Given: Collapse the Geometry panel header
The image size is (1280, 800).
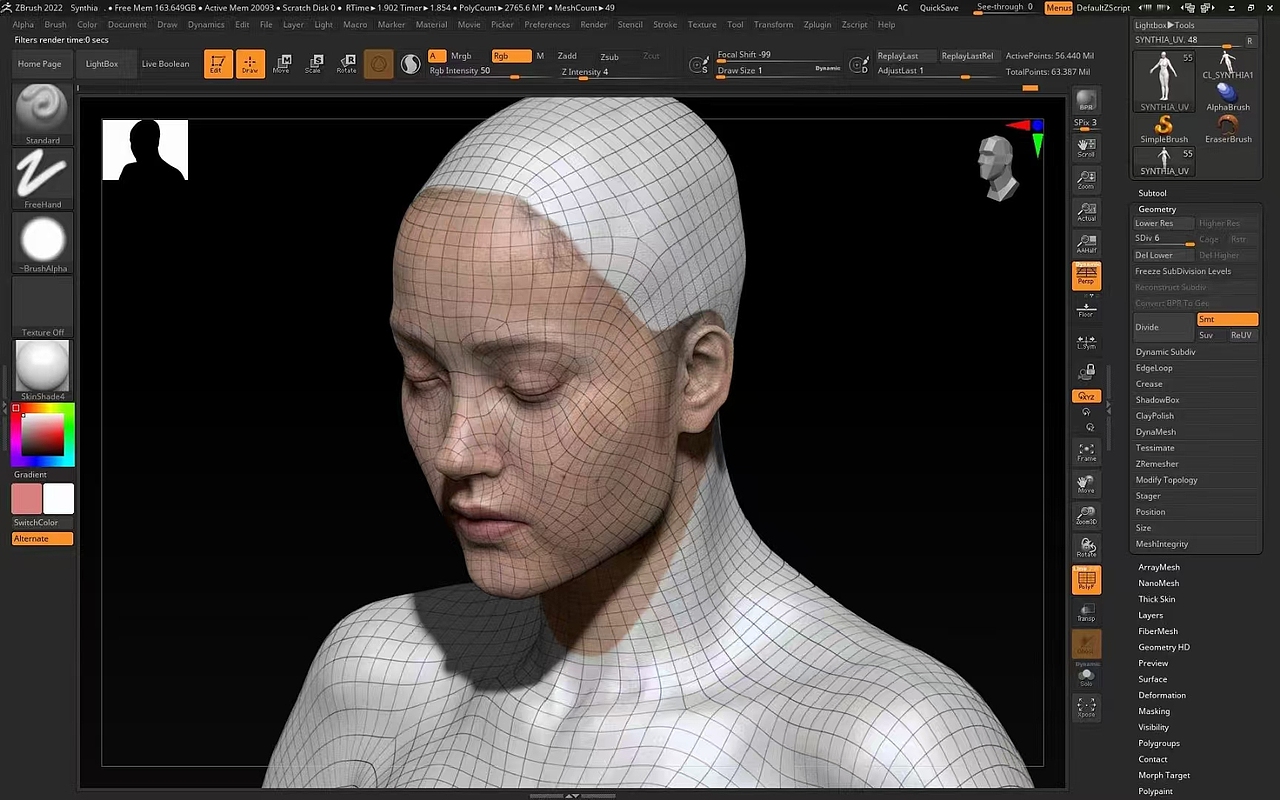Looking at the screenshot, I should pos(1157,209).
